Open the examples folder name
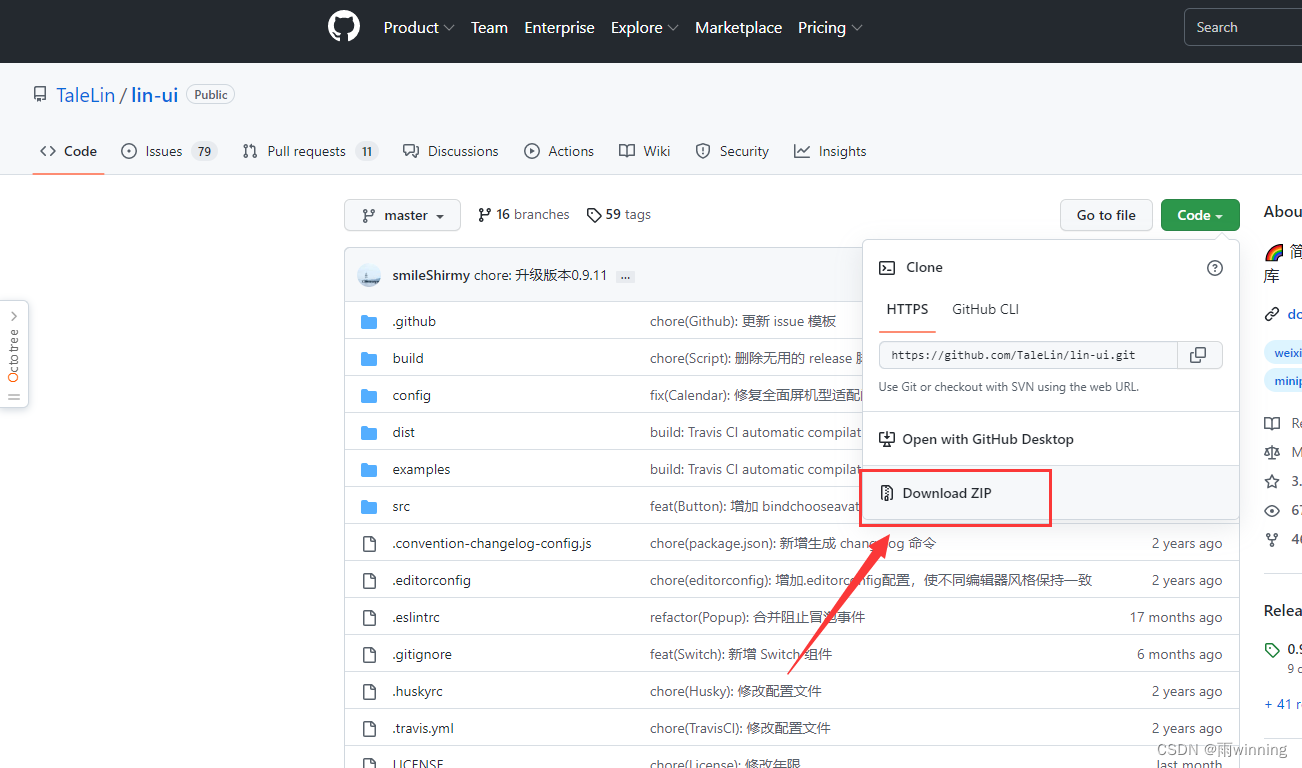Image resolution: width=1302 pixels, height=768 pixels. (421, 470)
